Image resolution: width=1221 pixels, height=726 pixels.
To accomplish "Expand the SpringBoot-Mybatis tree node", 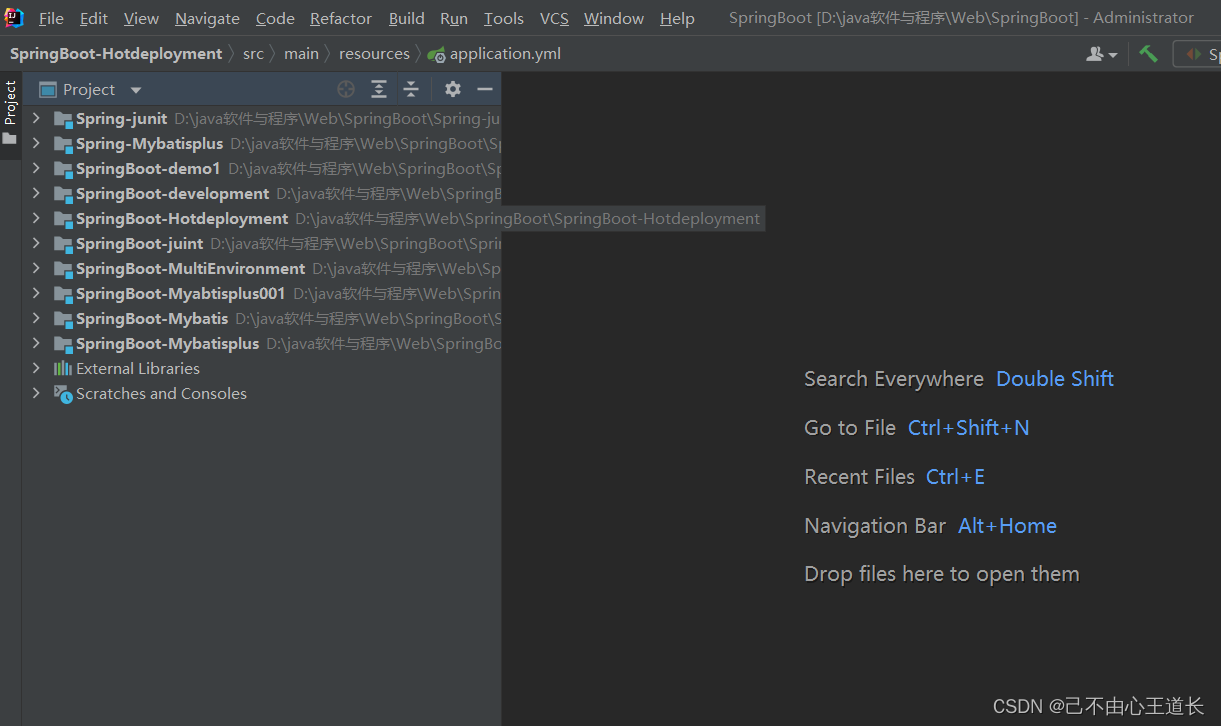I will (36, 318).
